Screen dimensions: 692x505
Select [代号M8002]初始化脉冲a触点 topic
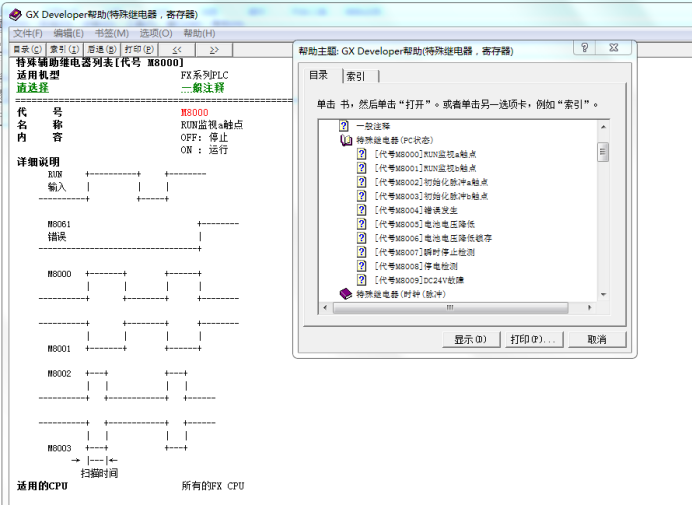[431, 182]
